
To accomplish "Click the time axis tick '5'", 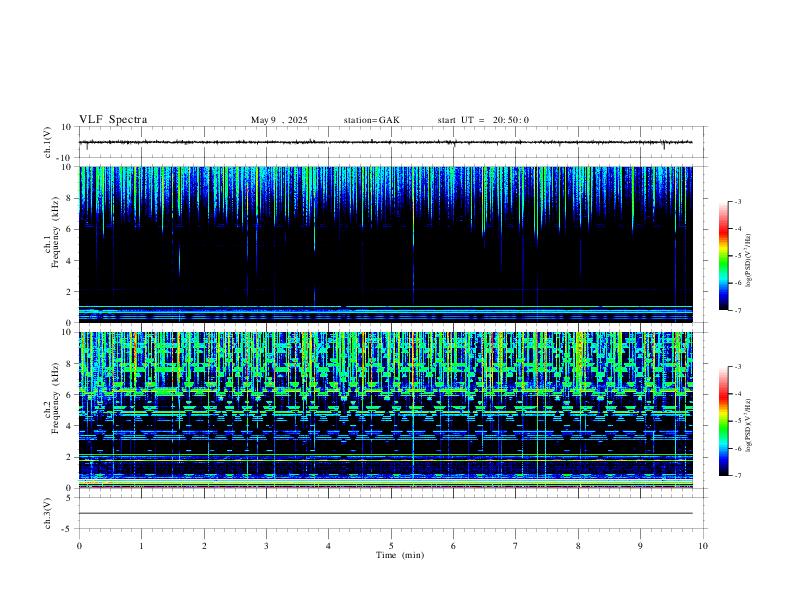I will (x=391, y=546).
